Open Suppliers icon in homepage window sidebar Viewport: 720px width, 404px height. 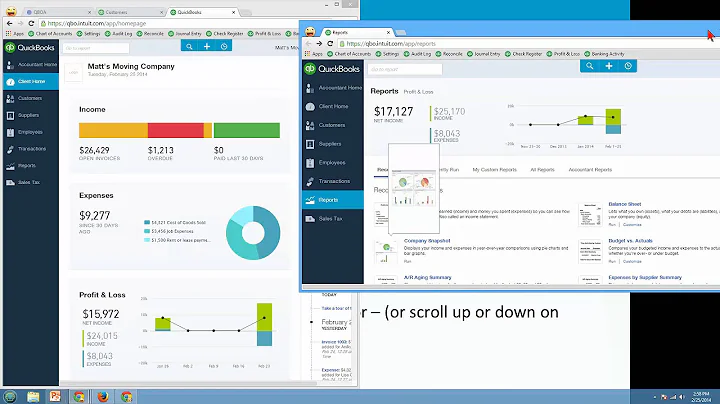coord(11,115)
